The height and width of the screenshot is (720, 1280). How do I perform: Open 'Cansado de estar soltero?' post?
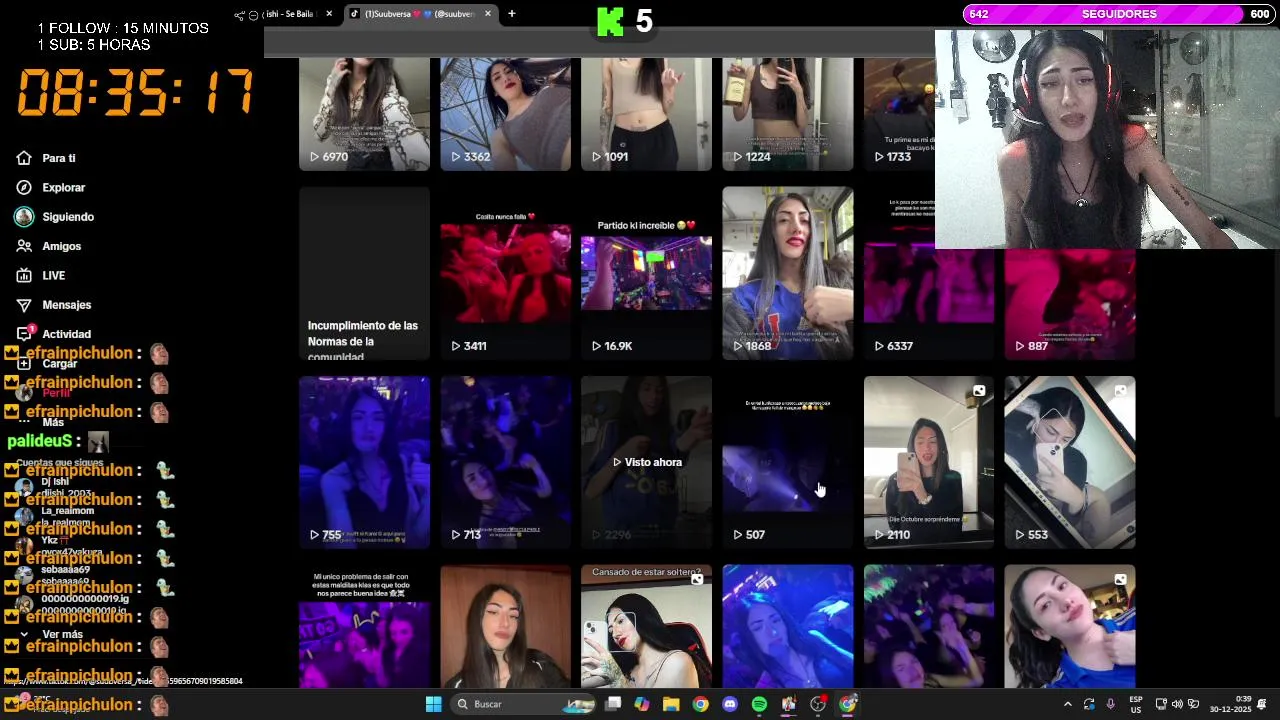pyautogui.click(x=646, y=627)
